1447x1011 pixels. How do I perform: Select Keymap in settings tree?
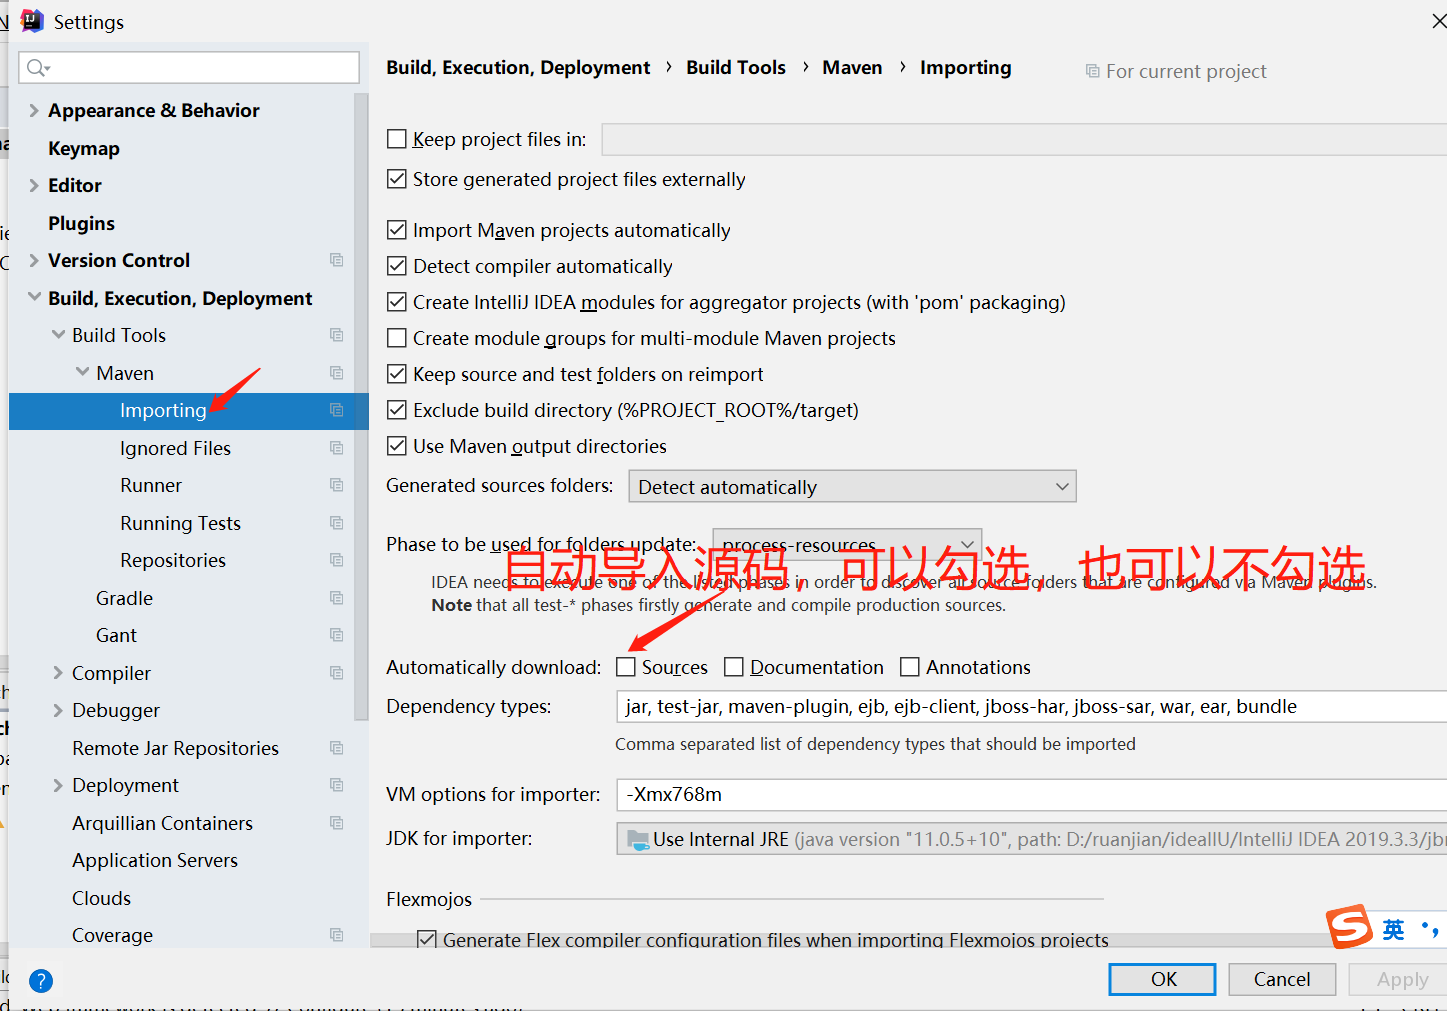84,148
